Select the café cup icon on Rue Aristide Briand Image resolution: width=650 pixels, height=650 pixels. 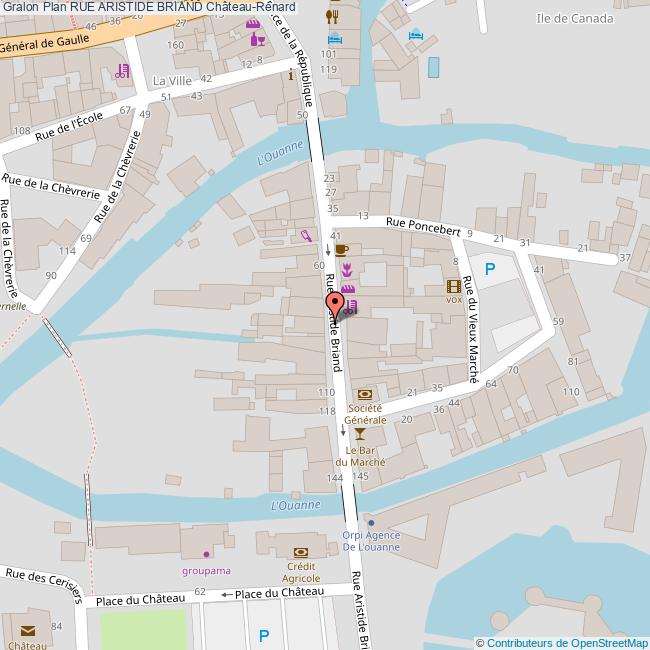point(342,250)
